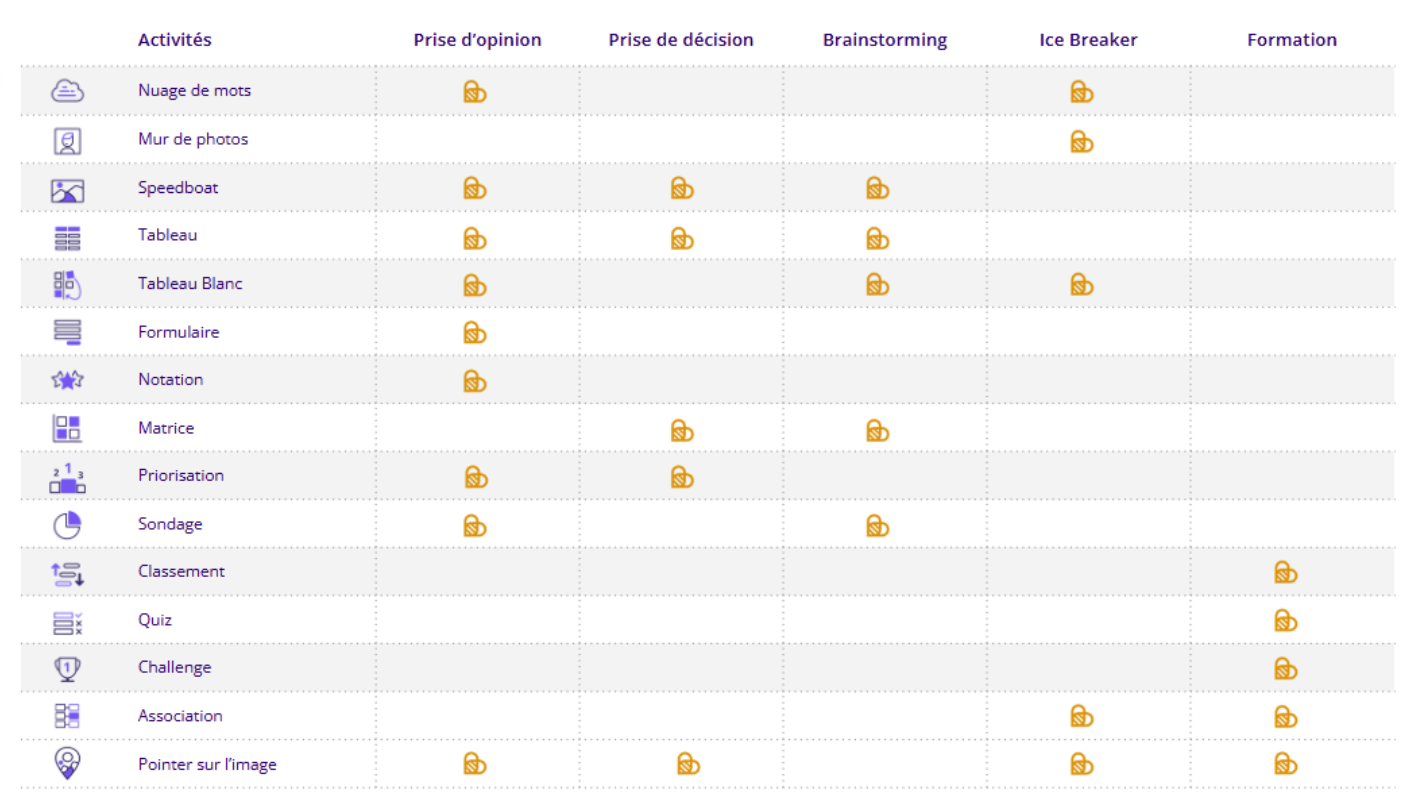Select the Ice Breaker column header
Image resolution: width=1424 pixels, height=795 pixels.
tap(1088, 40)
